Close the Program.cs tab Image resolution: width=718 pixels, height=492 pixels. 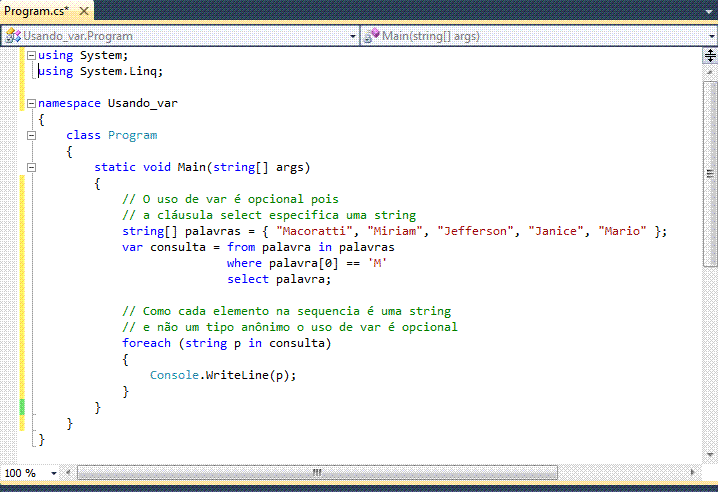tap(86, 10)
